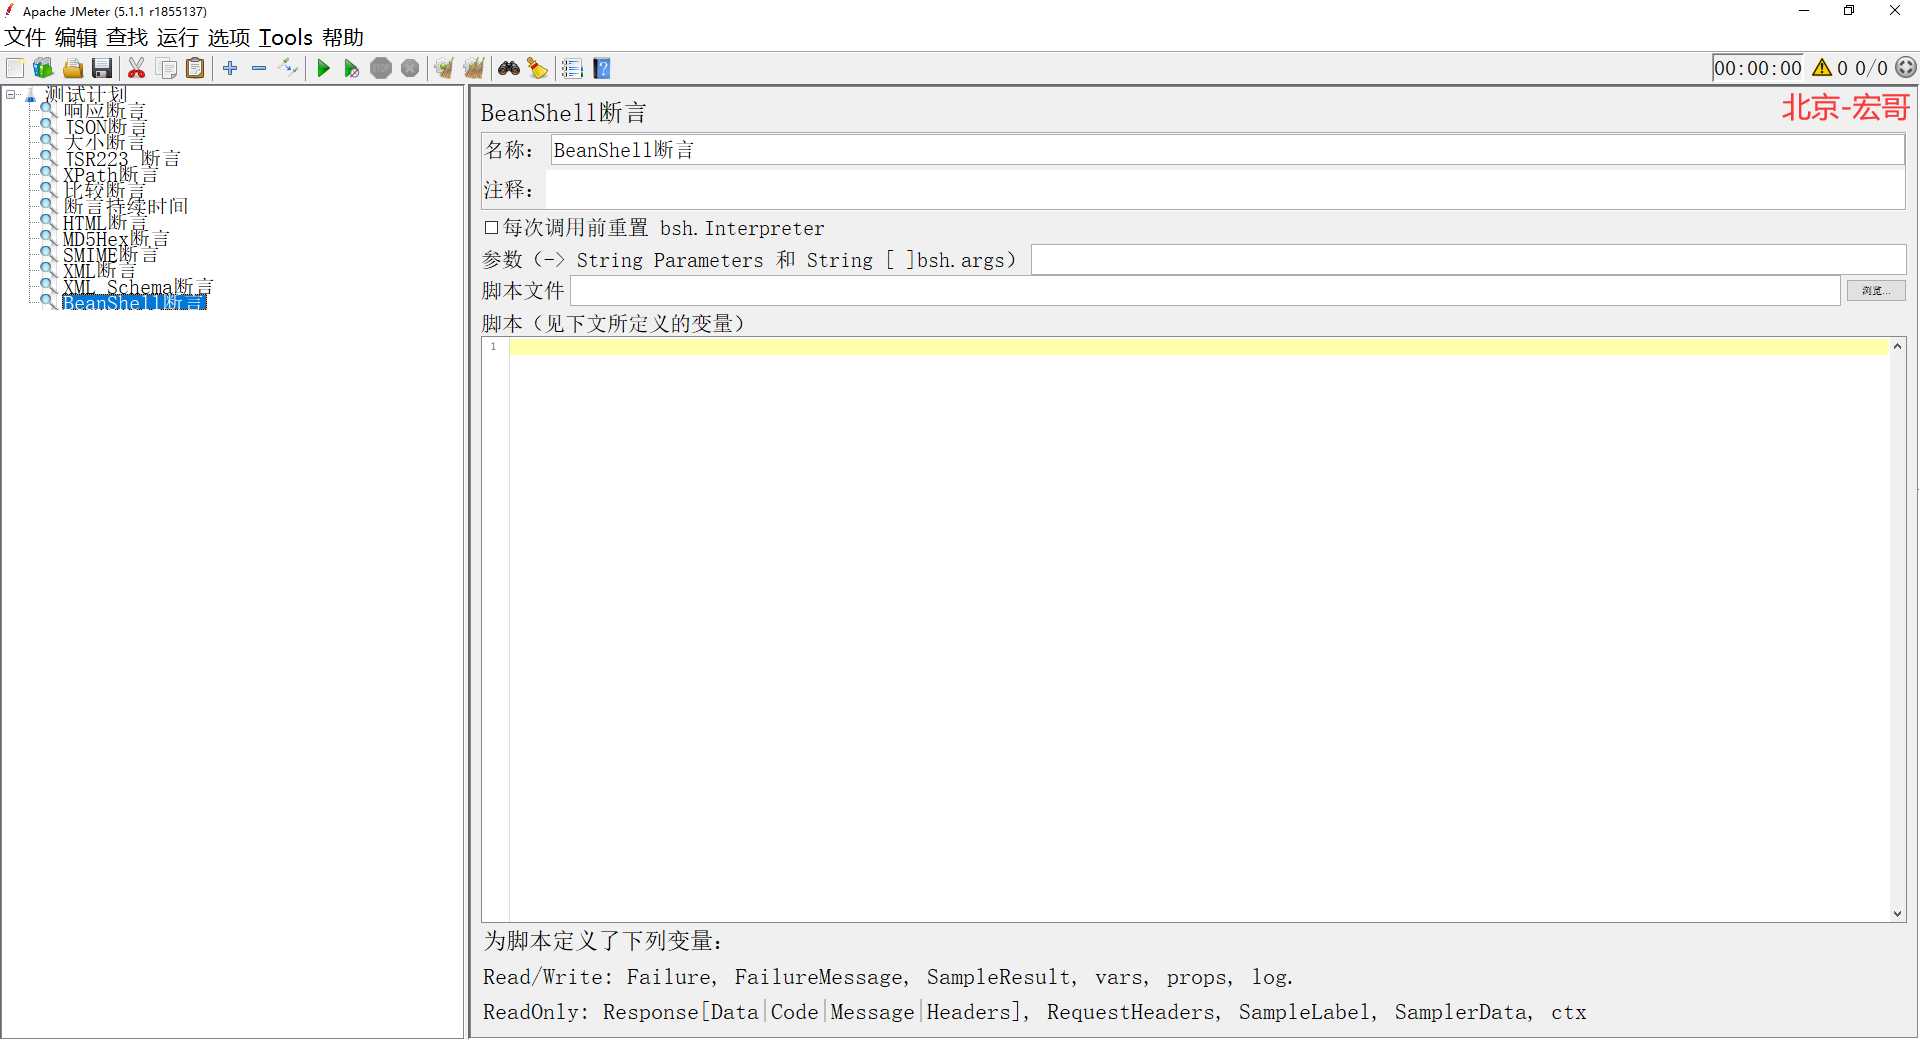
Task: Click the Stop test icon
Action: tap(381, 68)
